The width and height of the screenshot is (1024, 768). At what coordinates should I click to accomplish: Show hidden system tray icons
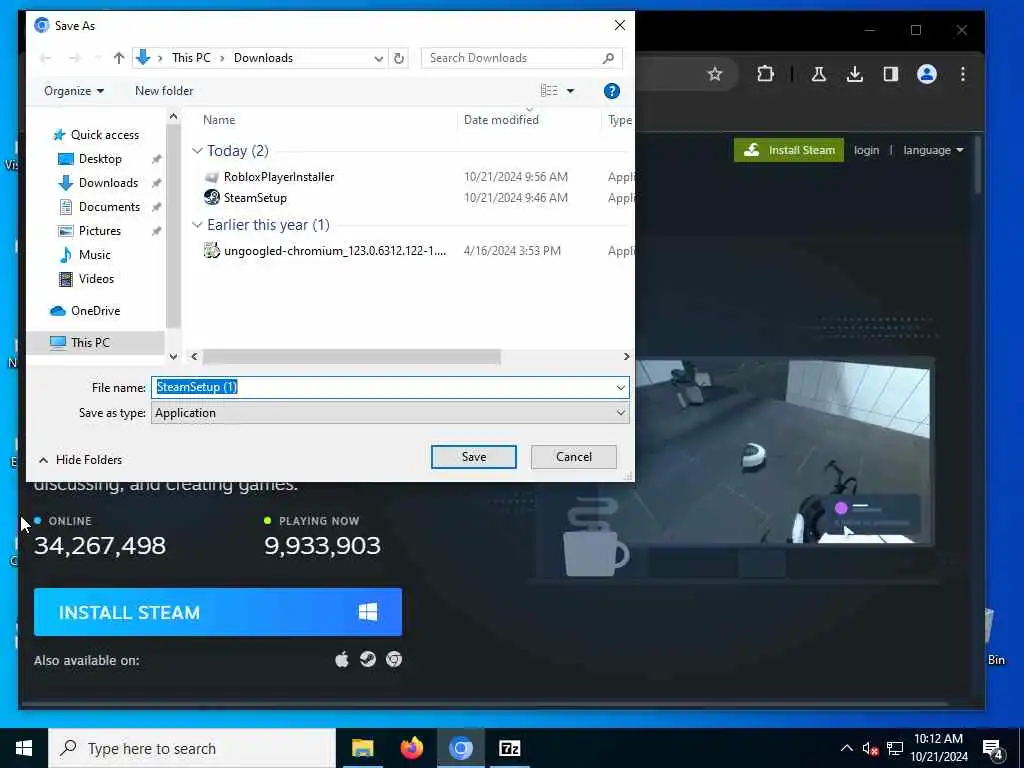[x=846, y=748]
